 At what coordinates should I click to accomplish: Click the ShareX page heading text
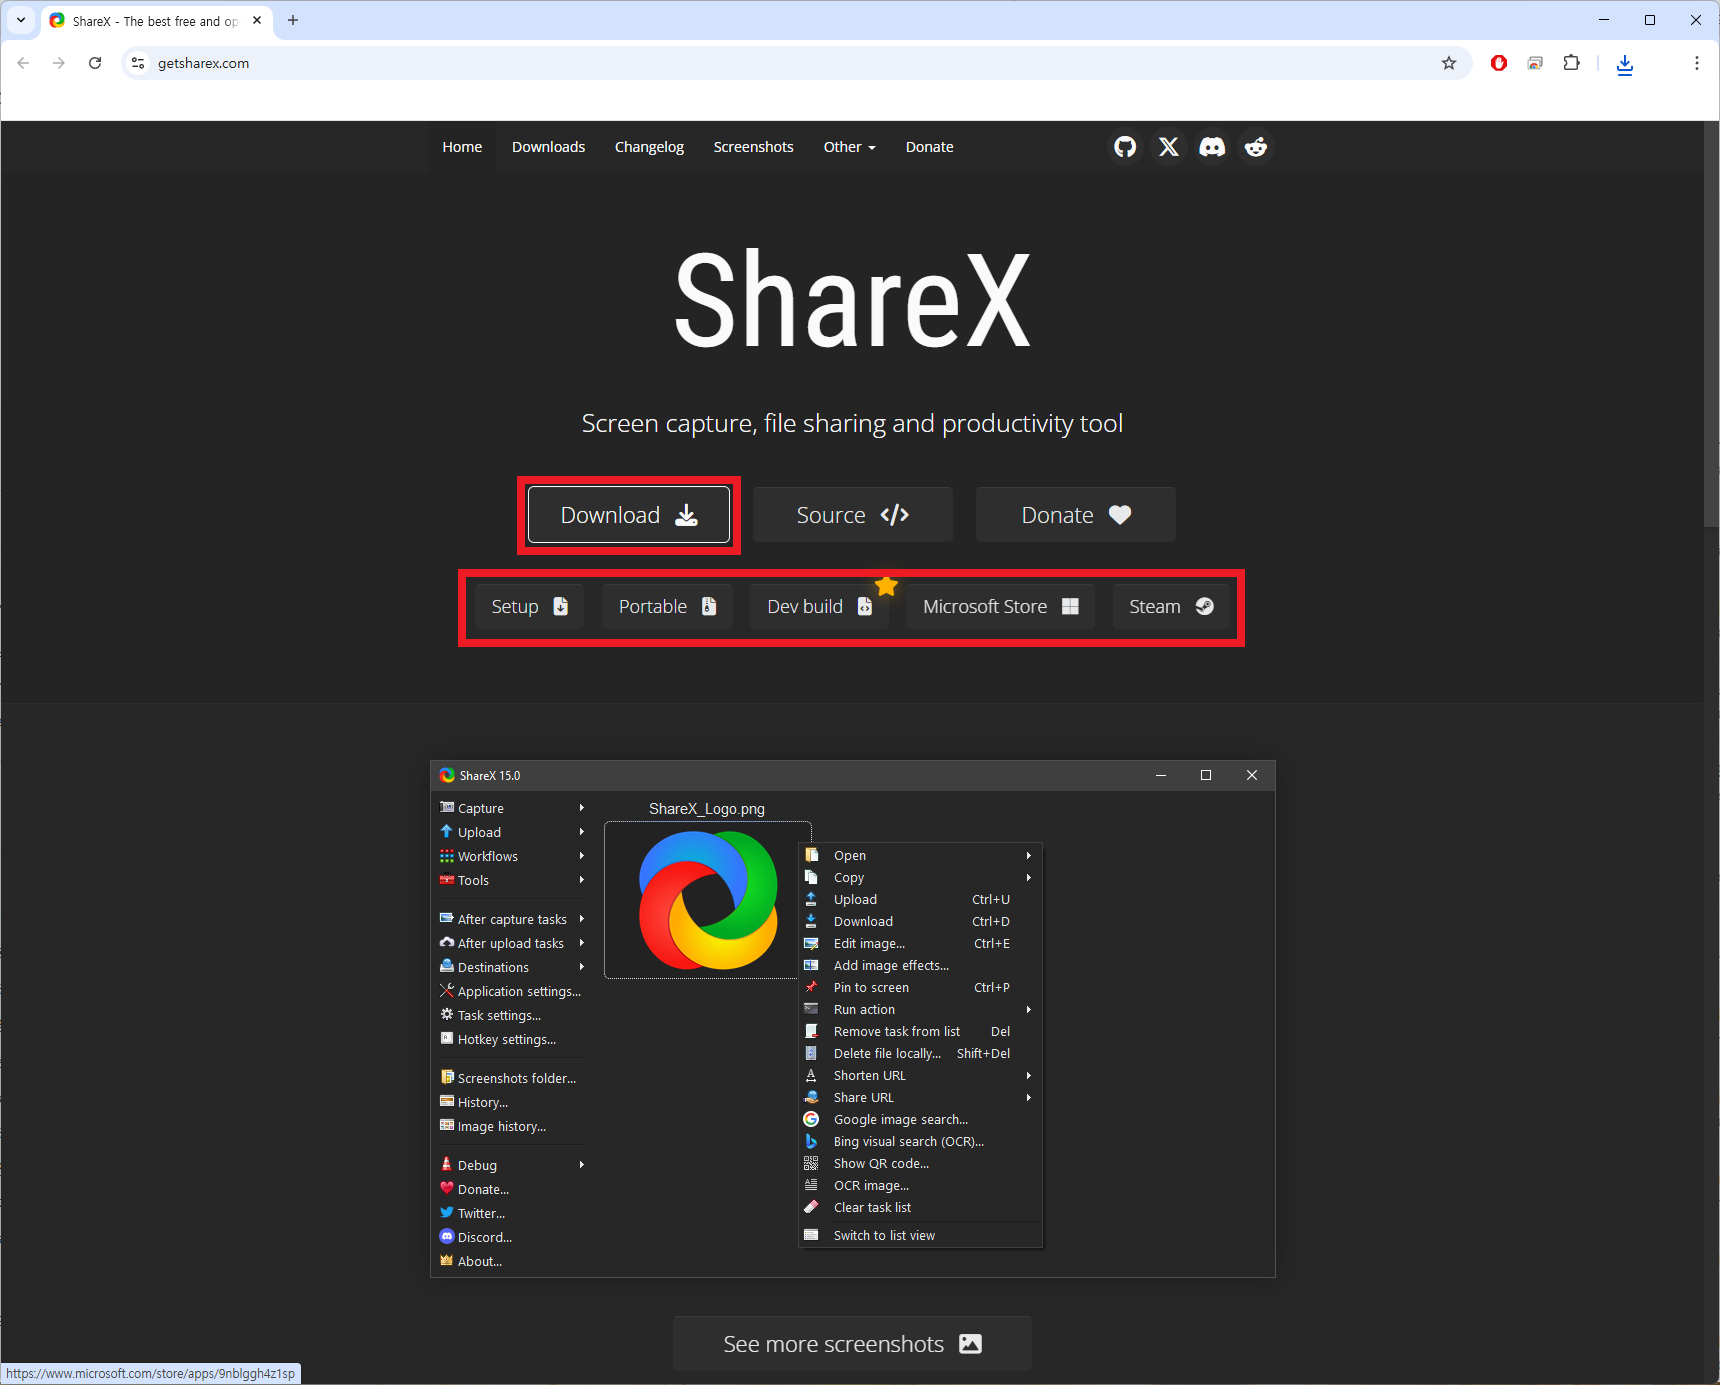852,300
